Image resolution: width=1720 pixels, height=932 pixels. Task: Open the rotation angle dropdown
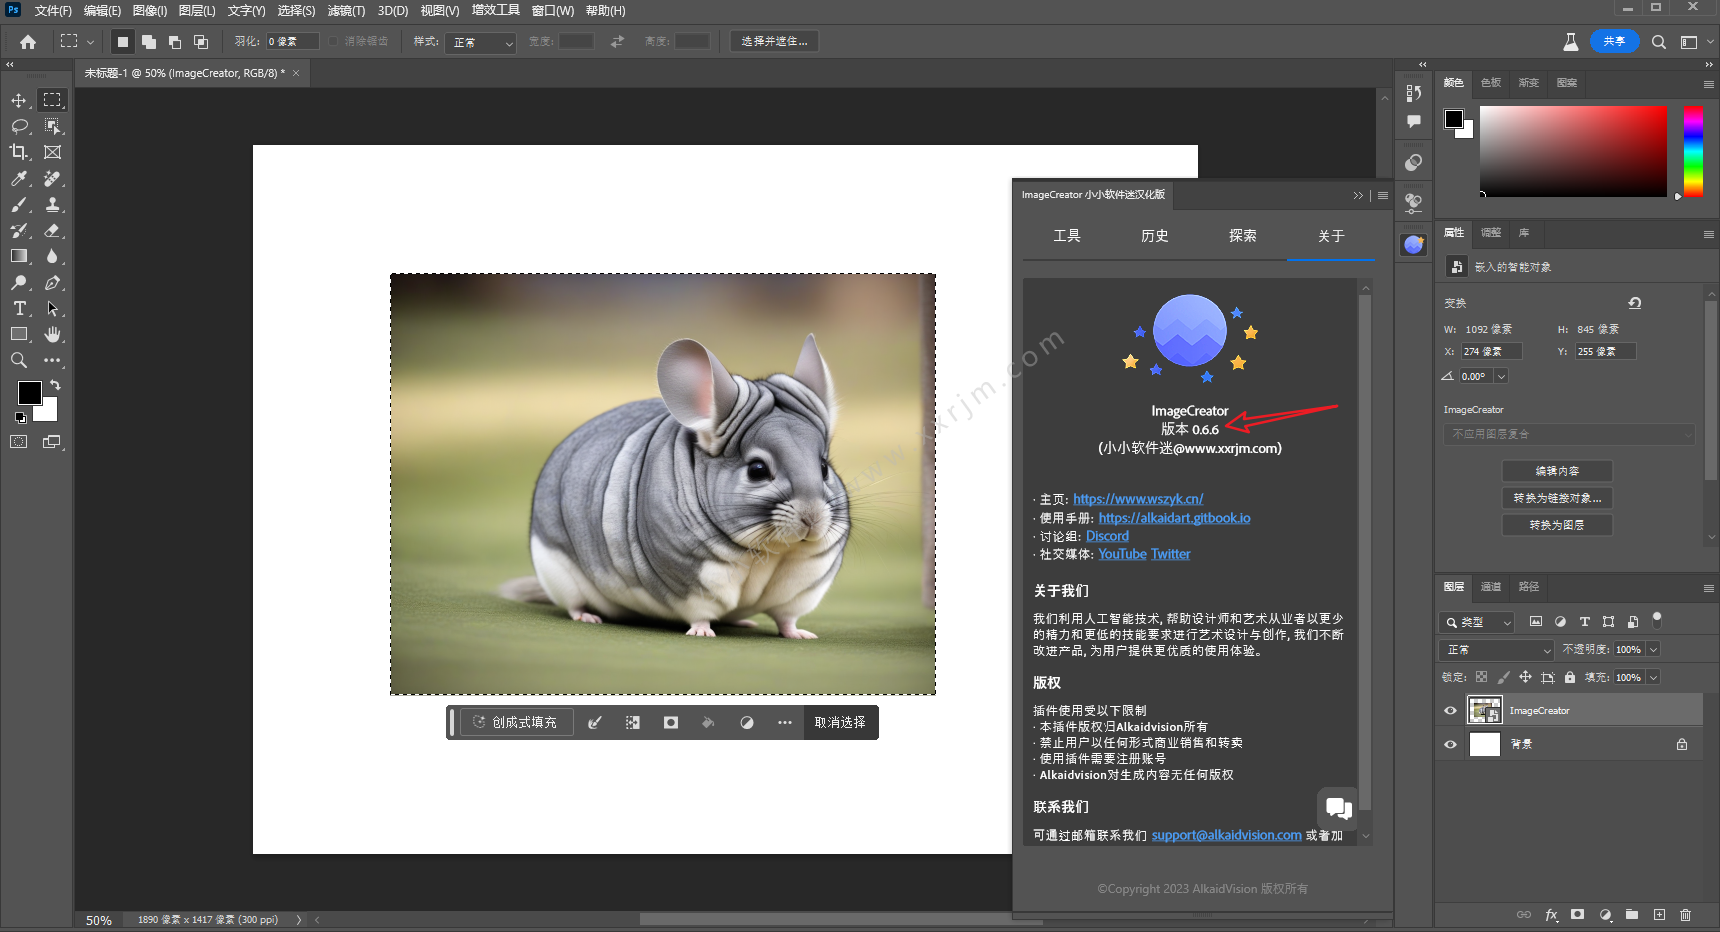[1501, 376]
